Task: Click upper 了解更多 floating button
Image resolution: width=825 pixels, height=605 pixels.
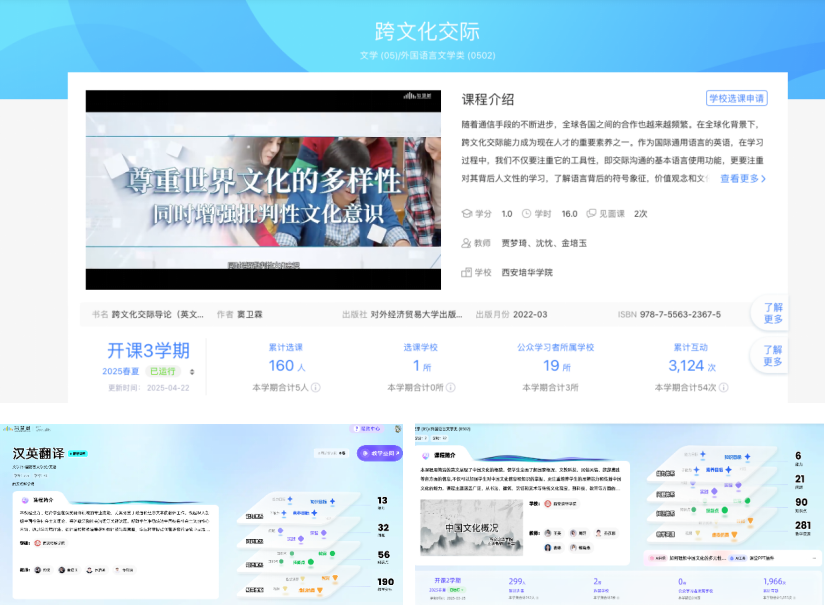Action: [x=773, y=314]
